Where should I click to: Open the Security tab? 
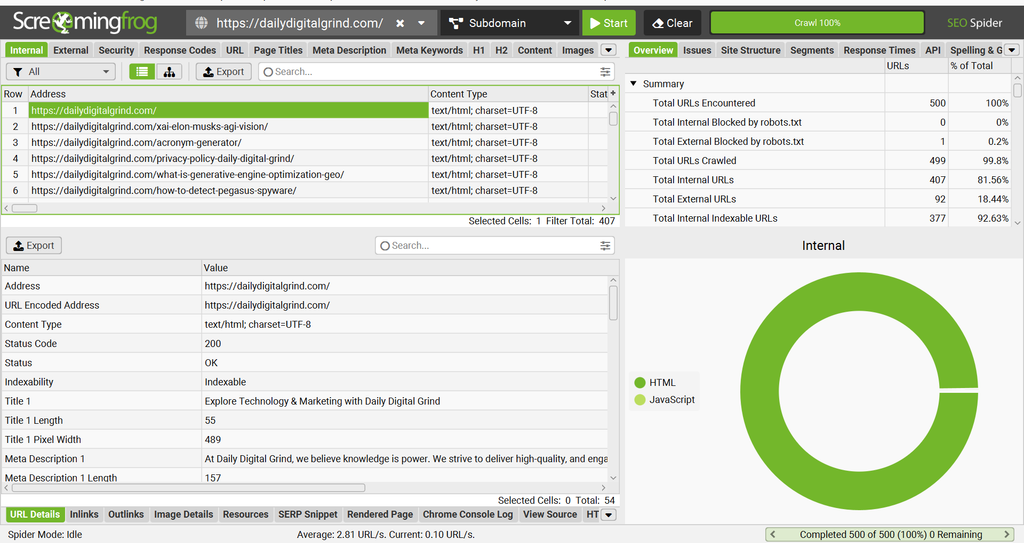click(x=116, y=50)
